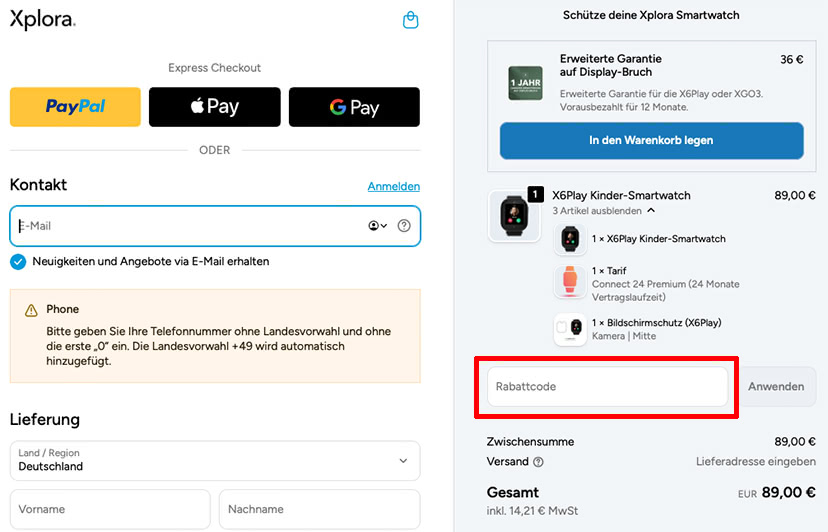Pay with the PayPal express button
The image size is (828, 532).
click(76, 107)
